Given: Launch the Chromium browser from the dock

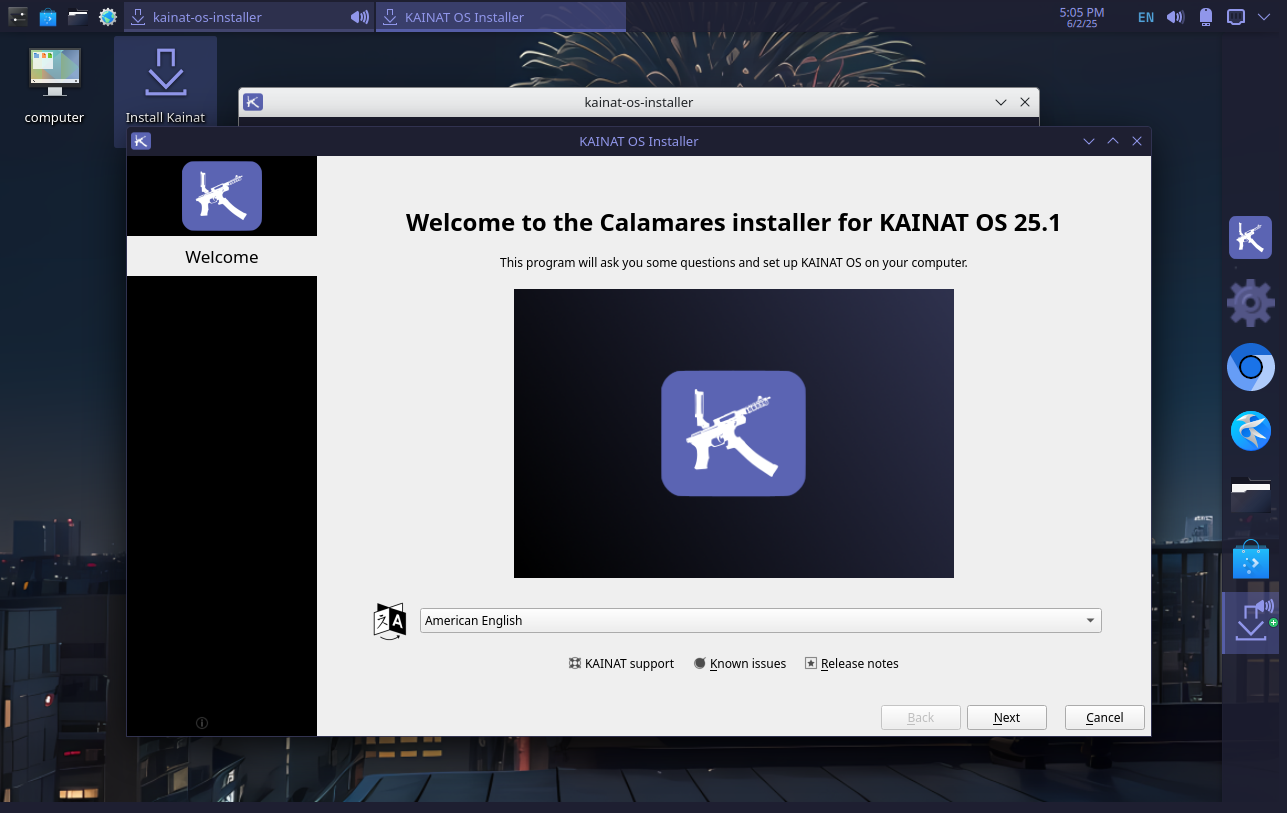Looking at the screenshot, I should (x=1250, y=367).
